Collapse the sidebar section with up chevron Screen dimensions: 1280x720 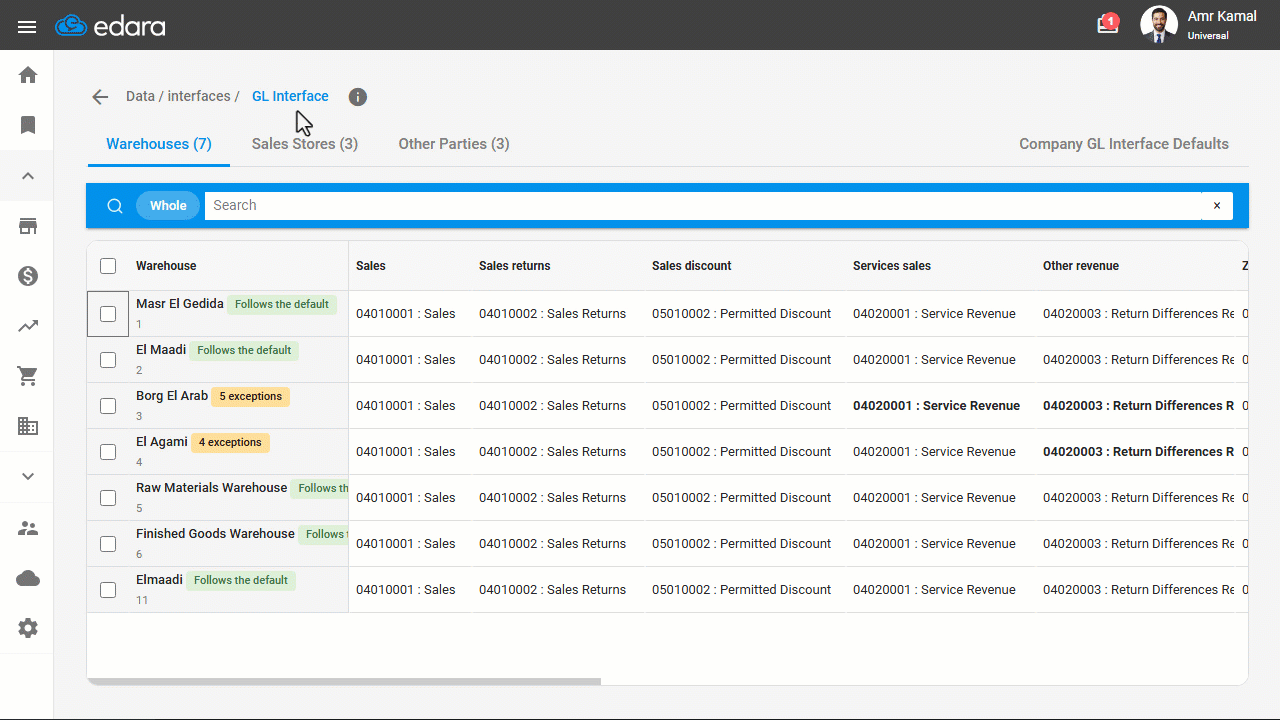28,176
